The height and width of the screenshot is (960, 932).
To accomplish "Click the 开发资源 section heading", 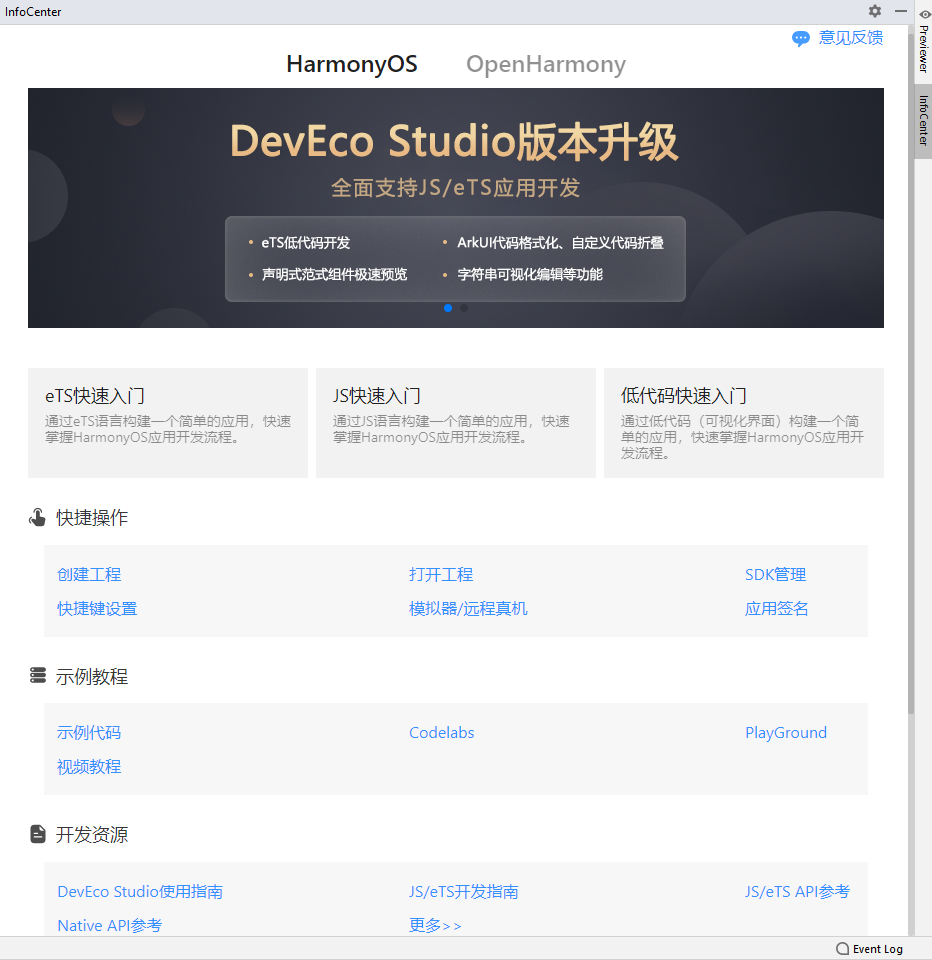I will coord(92,834).
